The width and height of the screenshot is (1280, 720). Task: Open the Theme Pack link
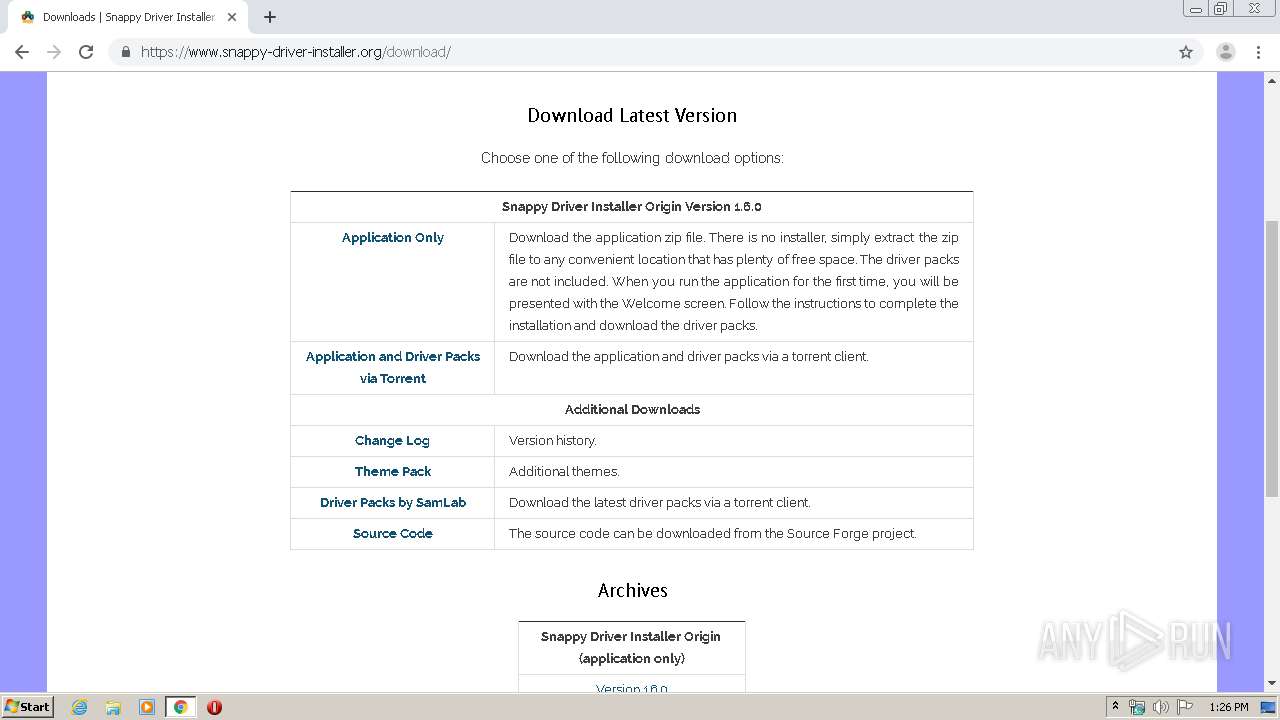393,471
